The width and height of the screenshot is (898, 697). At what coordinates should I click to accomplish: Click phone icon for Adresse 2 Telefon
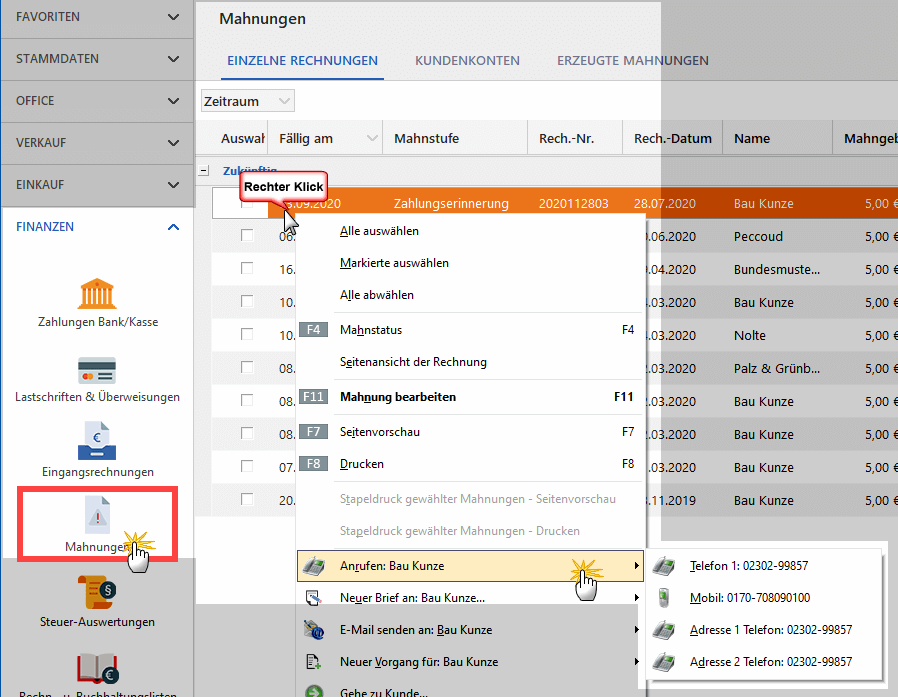(x=664, y=662)
